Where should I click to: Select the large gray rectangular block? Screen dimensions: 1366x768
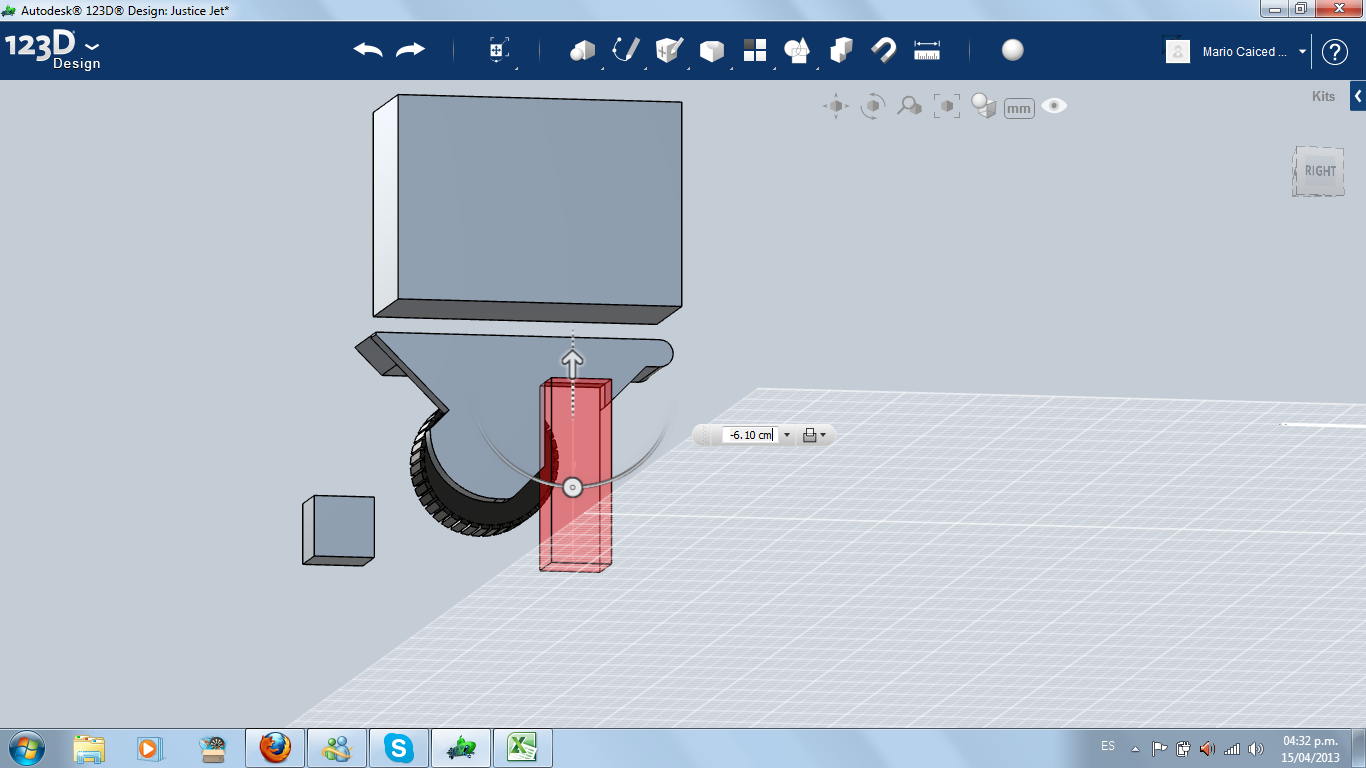(527, 210)
